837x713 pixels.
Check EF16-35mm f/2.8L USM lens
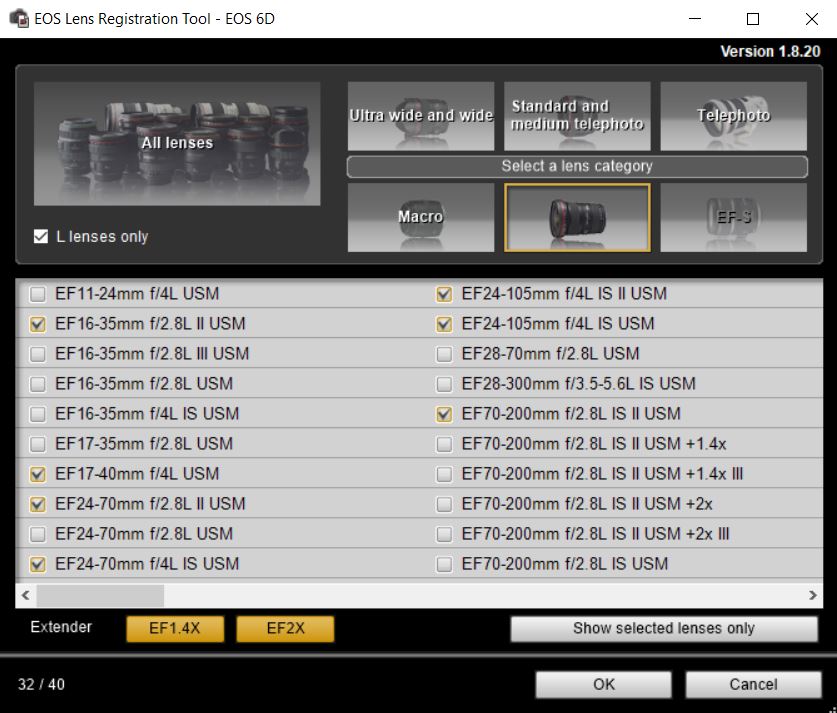click(37, 384)
